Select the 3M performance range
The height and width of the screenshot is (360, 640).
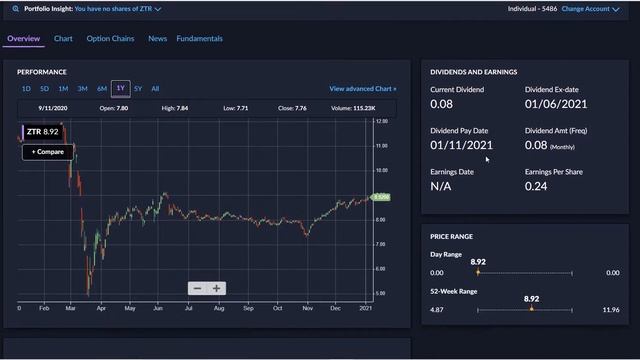(x=82, y=89)
